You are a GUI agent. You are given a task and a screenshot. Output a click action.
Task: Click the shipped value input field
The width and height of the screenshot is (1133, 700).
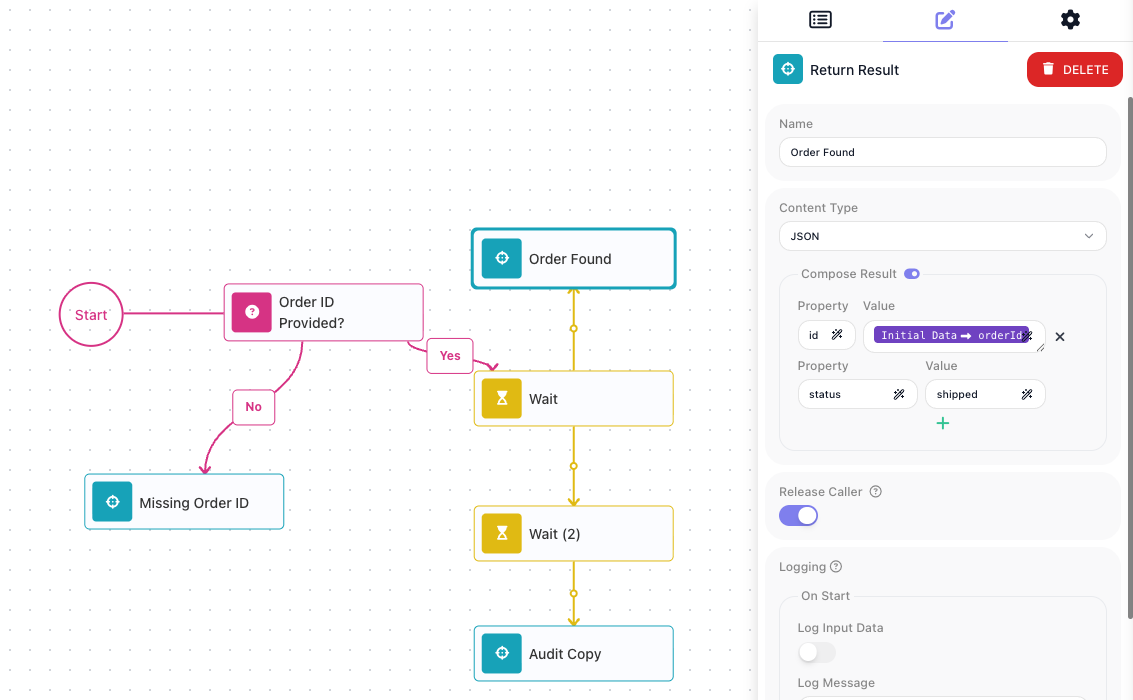[985, 394]
